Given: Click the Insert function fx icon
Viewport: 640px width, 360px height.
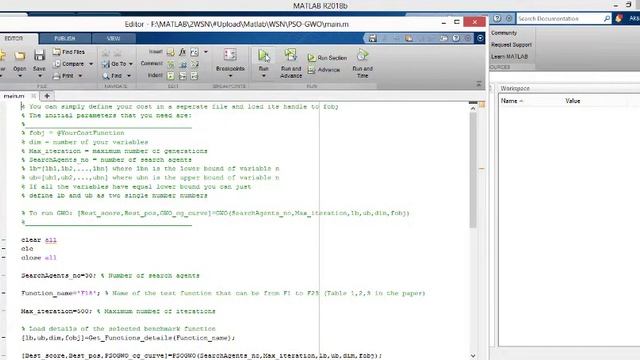Looking at the screenshot, I should pyautogui.click(x=182, y=52).
